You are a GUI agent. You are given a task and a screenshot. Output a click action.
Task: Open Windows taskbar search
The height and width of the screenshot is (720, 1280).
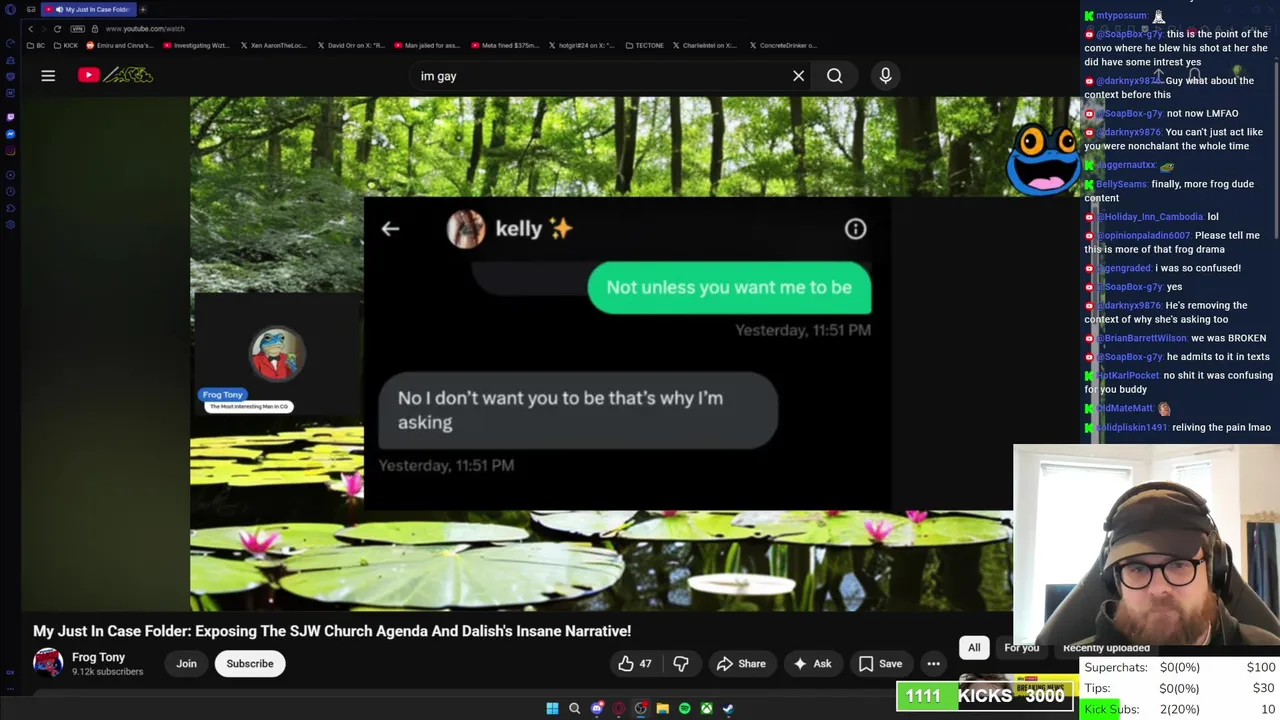(574, 708)
